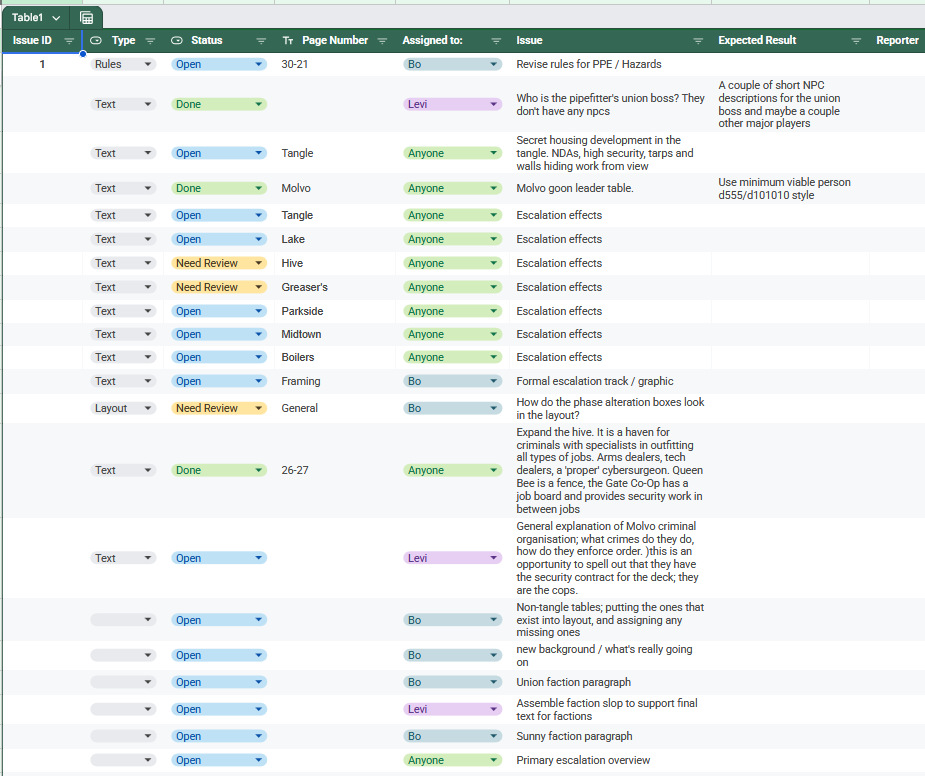
Task: Open empty Type dropdown for Union faction paragraph
Action: (149, 682)
